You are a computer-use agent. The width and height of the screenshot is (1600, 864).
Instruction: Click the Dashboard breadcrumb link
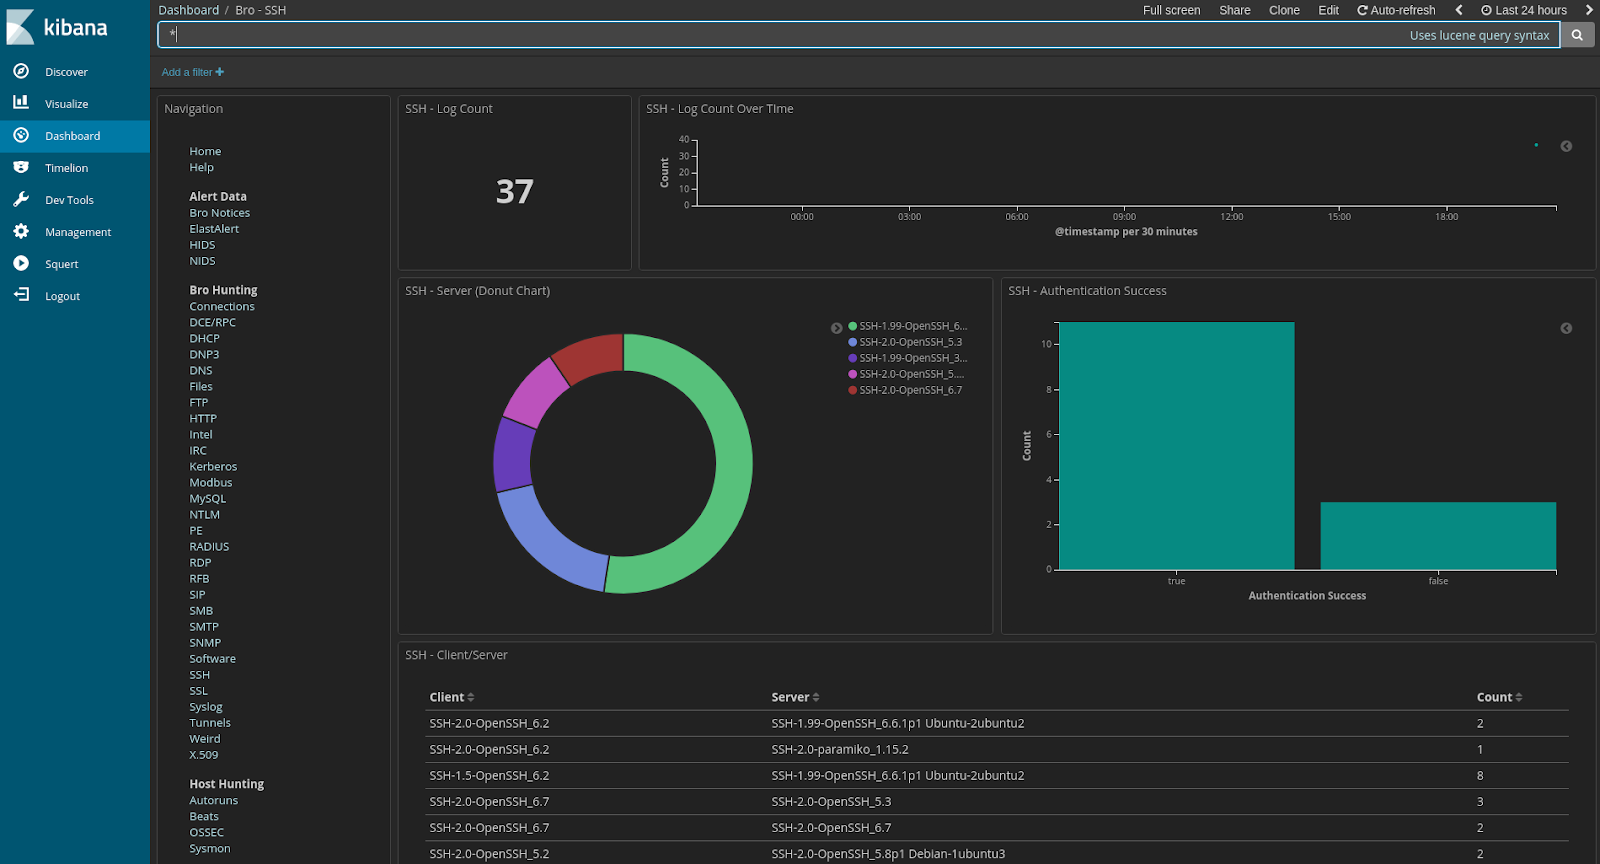tap(188, 10)
